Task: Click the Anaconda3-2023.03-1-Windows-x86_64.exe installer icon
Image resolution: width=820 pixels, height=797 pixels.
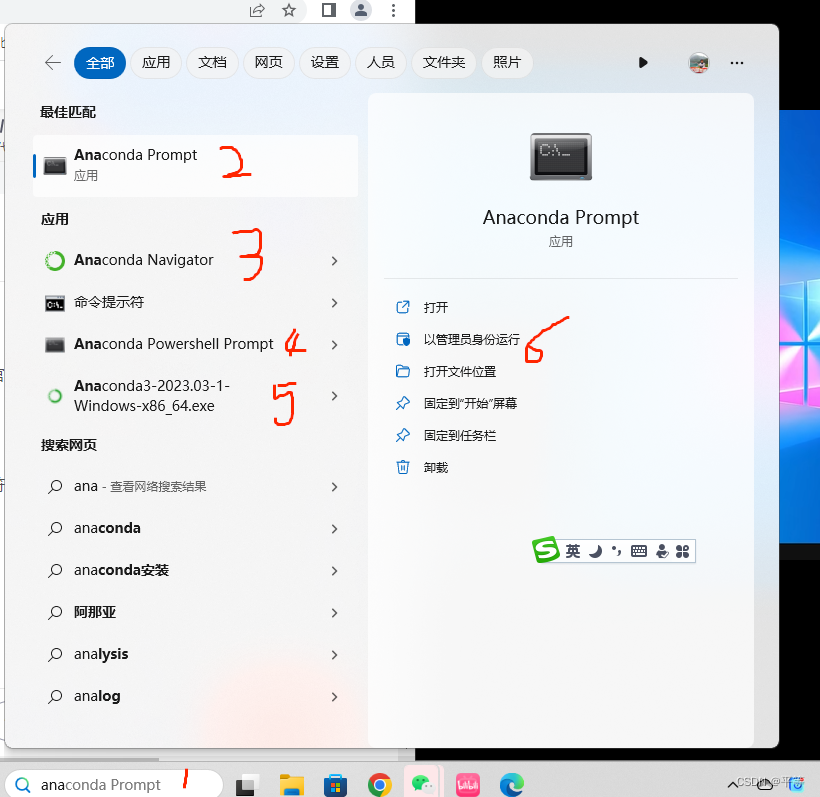Action: (55, 396)
